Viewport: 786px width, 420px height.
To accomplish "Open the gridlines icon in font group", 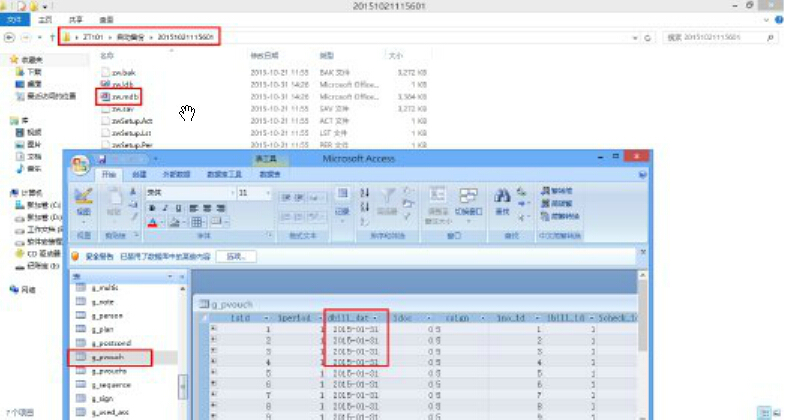I will coord(196,222).
